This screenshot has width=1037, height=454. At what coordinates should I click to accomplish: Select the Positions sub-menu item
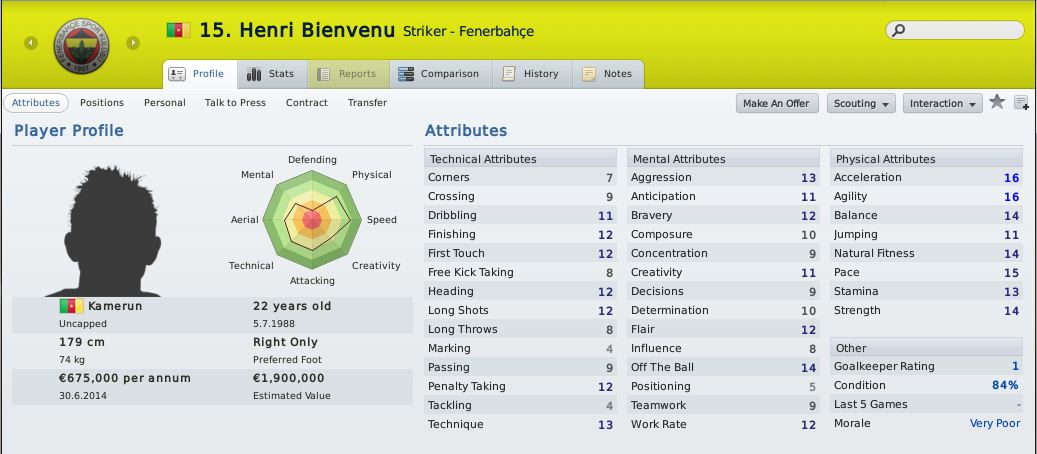point(102,103)
